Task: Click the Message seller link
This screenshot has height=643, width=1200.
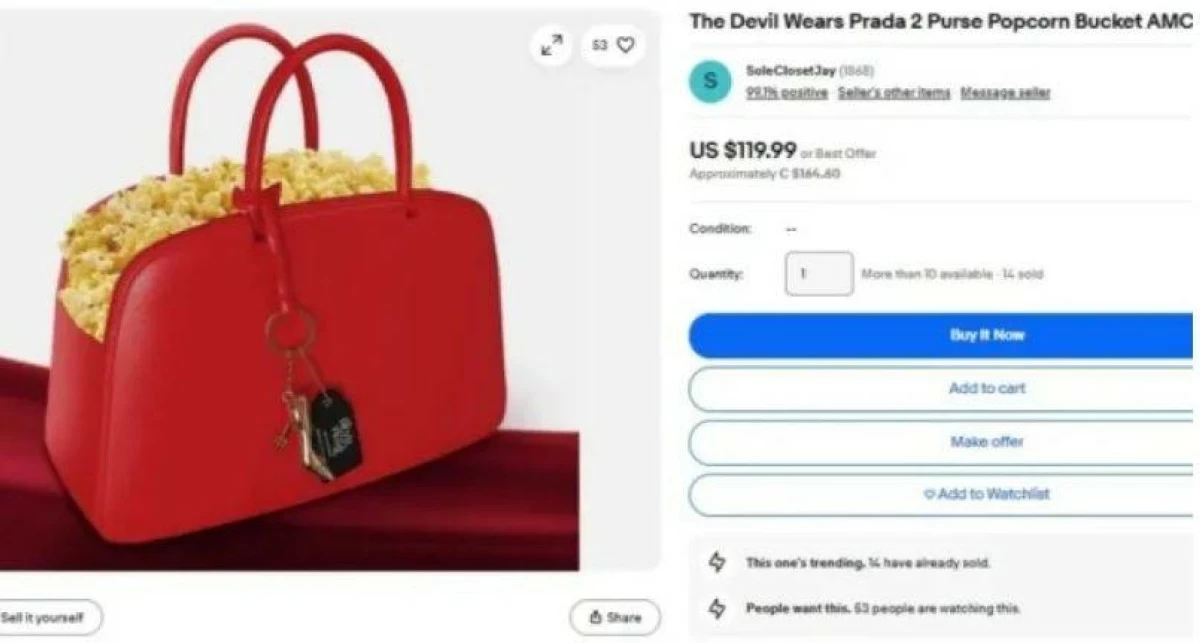Action: 1005,92
